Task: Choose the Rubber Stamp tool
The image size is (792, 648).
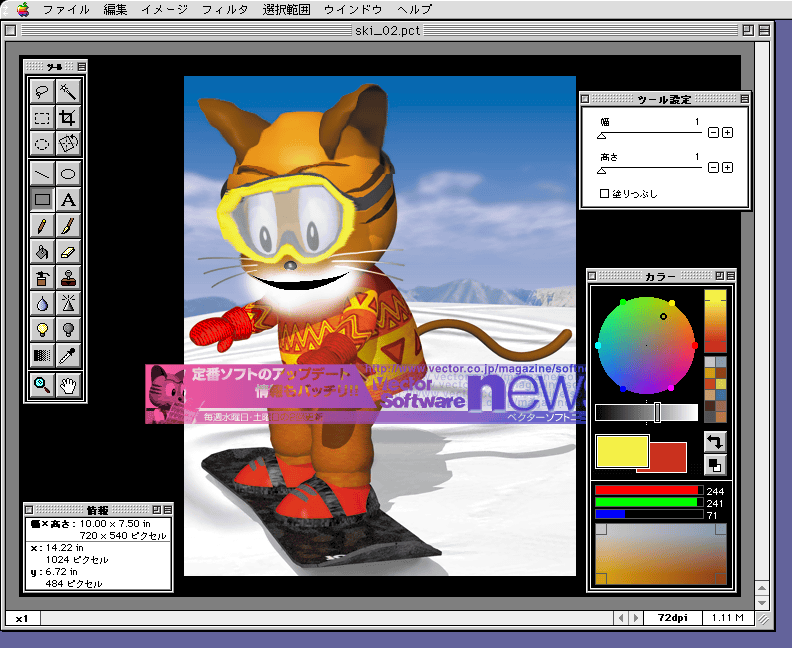Action: (68, 277)
